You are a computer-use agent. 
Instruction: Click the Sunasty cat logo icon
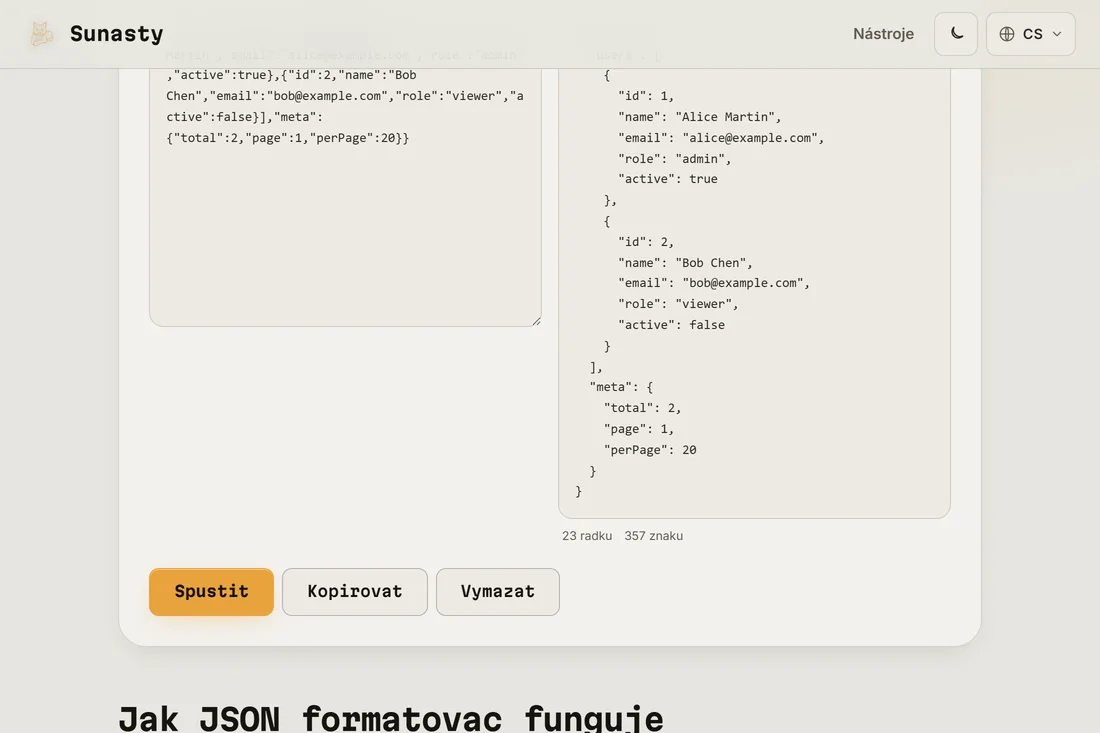[41, 34]
